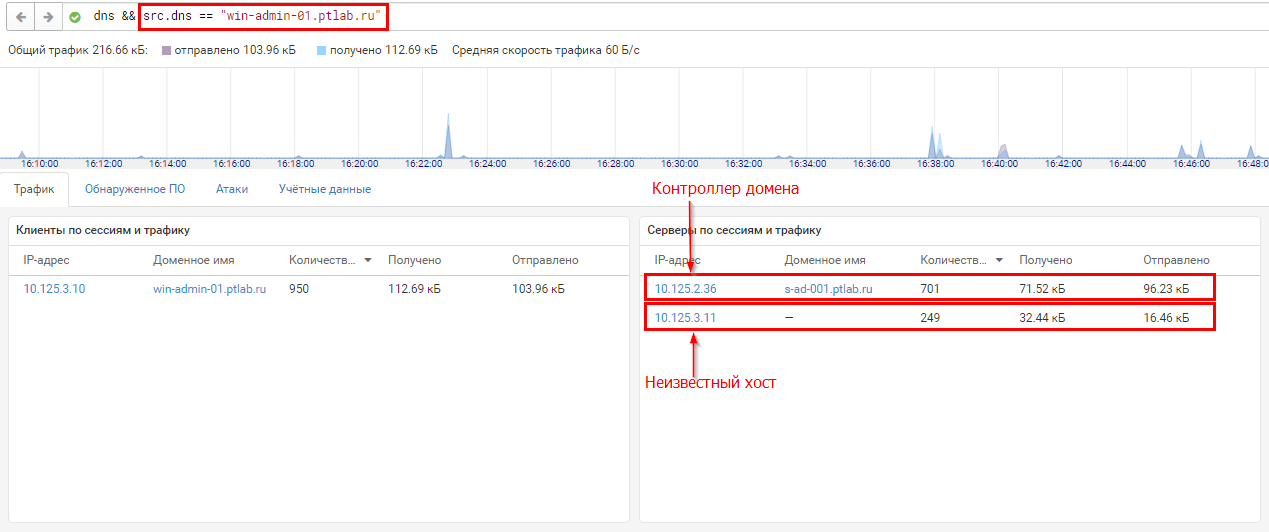Click the 950 sessions count for client

[299, 289]
